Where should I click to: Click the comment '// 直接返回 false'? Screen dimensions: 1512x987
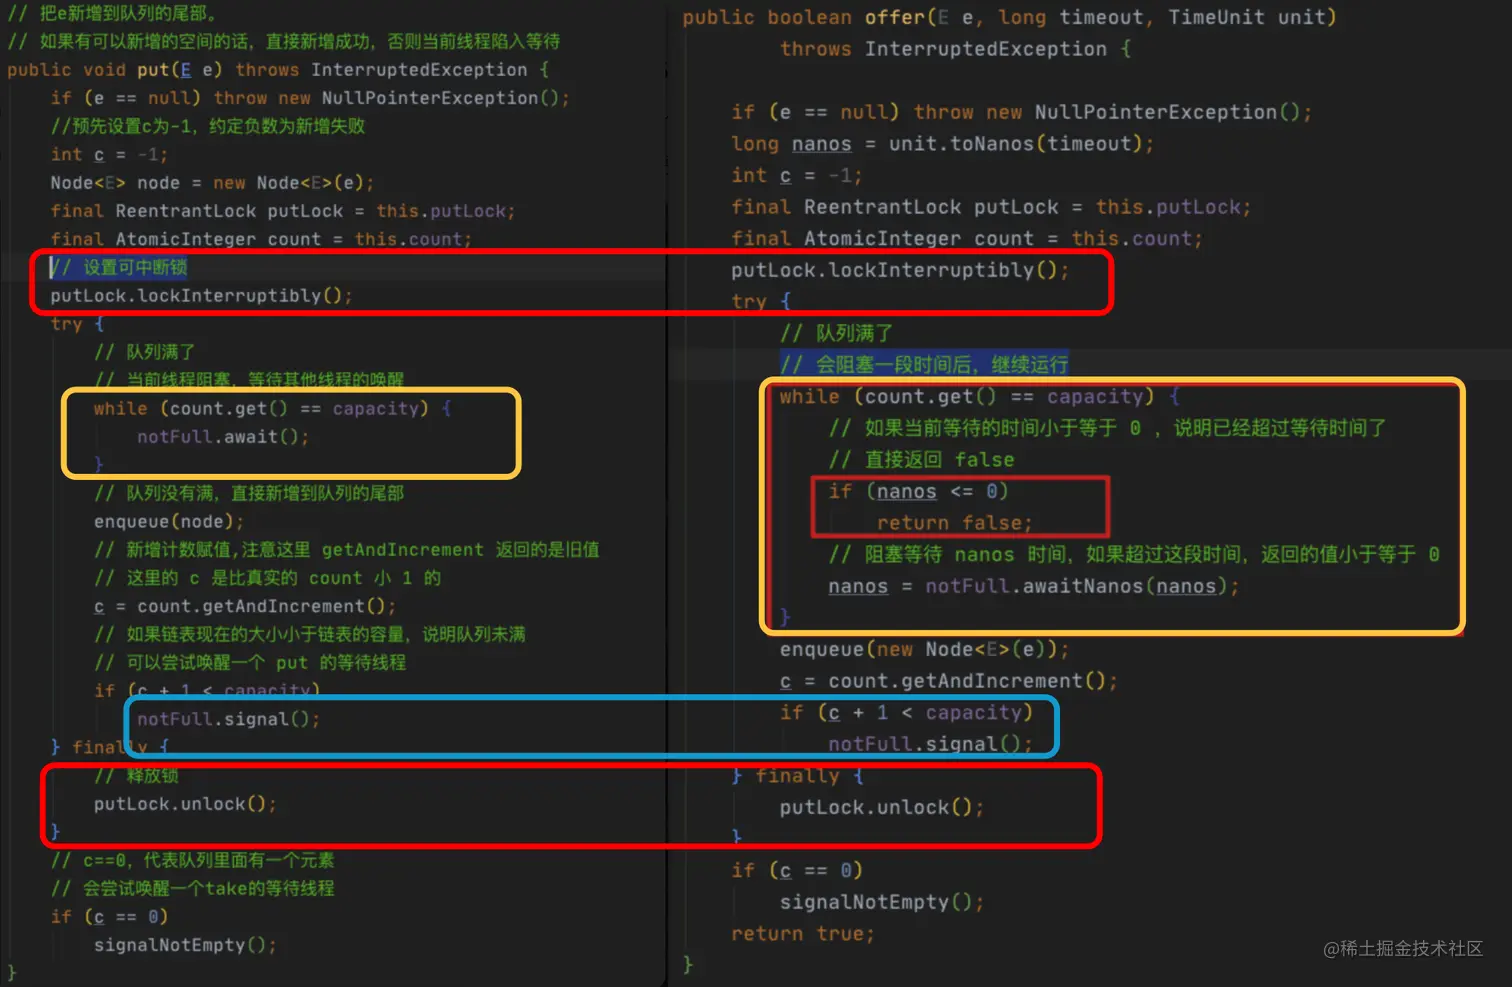click(x=922, y=459)
